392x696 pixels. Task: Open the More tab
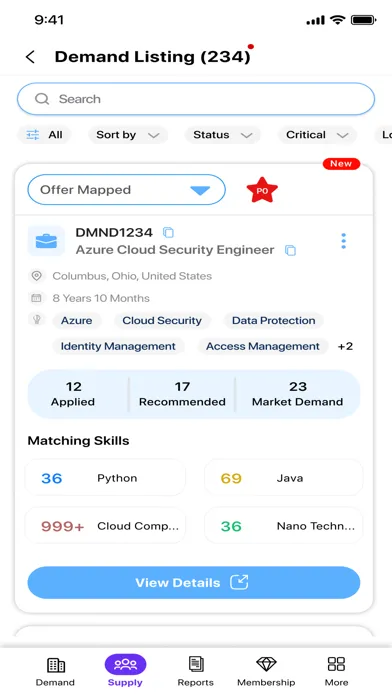pyautogui.click(x=336, y=671)
